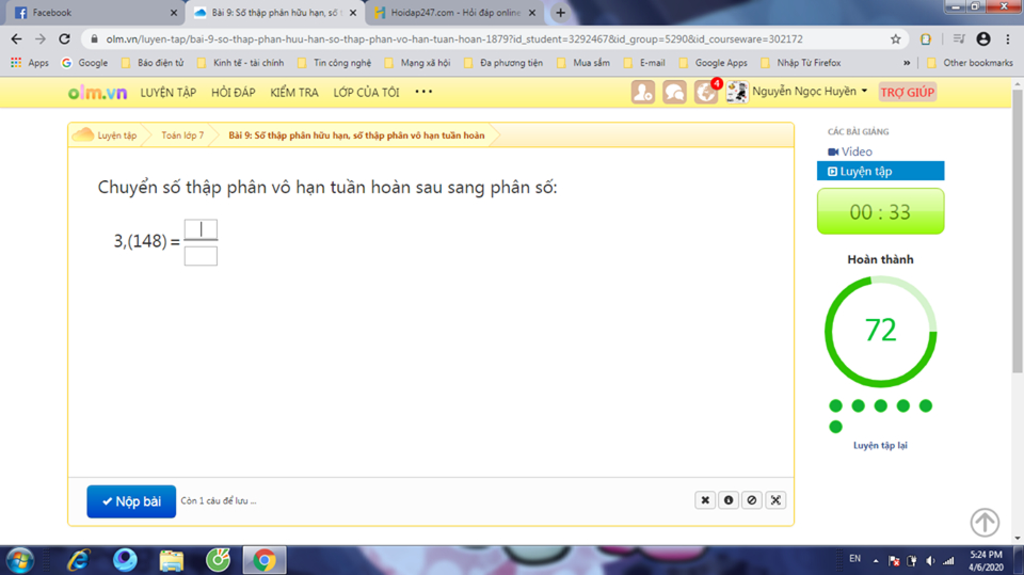Open the Mạng xã hội bookmark folder
The width and height of the screenshot is (1024, 575).
(x=418, y=63)
